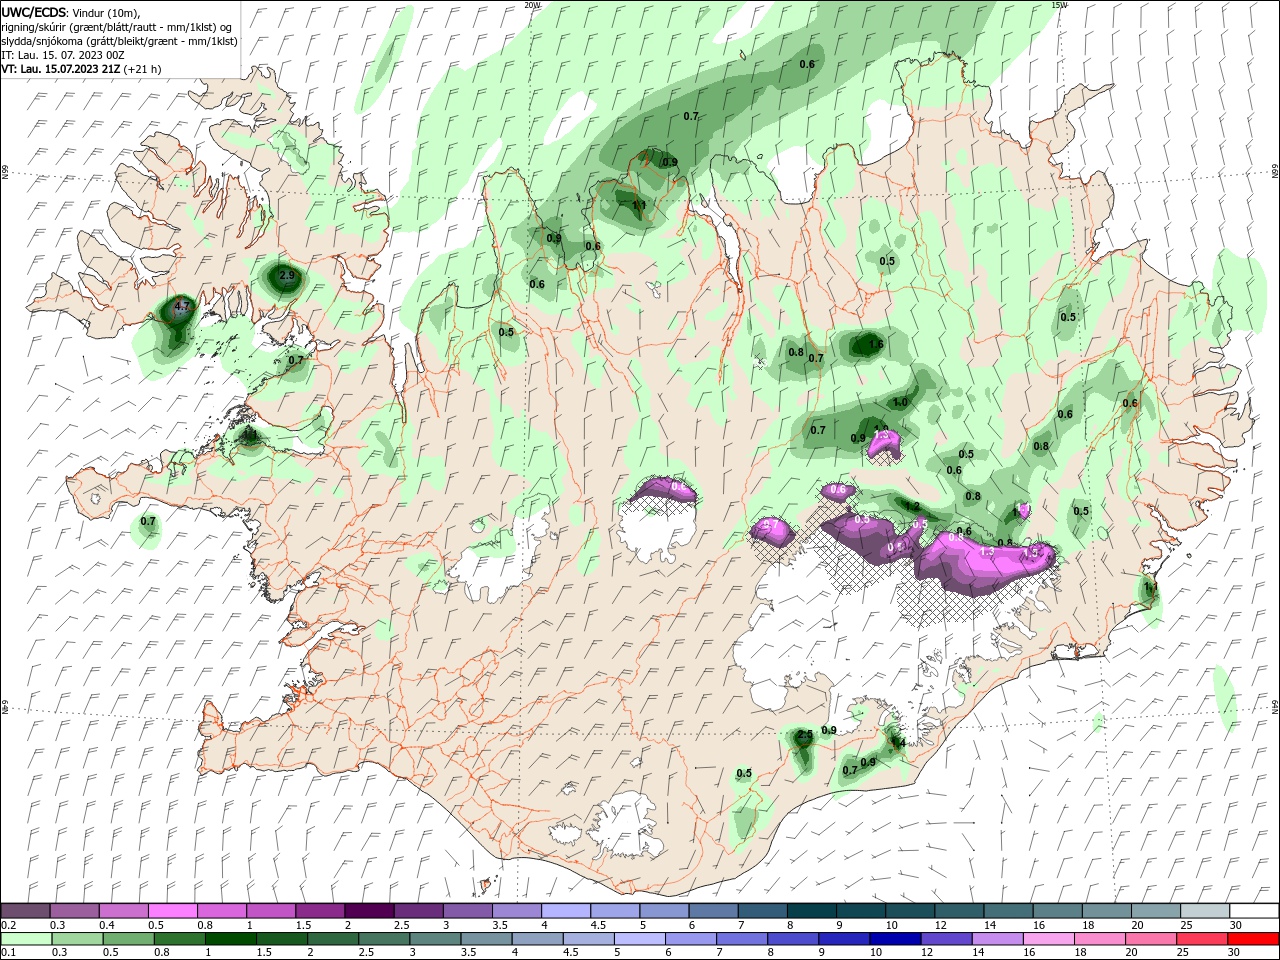Click the 1.6 precipitation value on the map

pos(876,344)
